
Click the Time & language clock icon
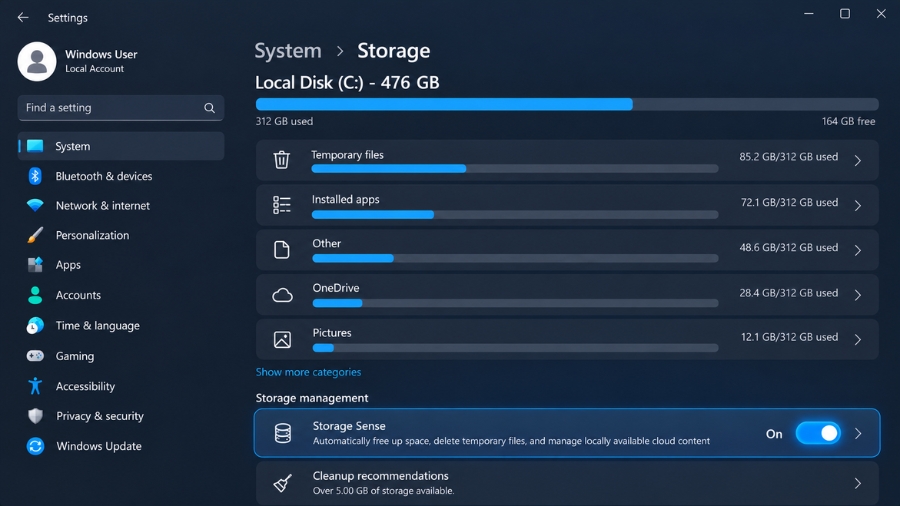coord(35,325)
